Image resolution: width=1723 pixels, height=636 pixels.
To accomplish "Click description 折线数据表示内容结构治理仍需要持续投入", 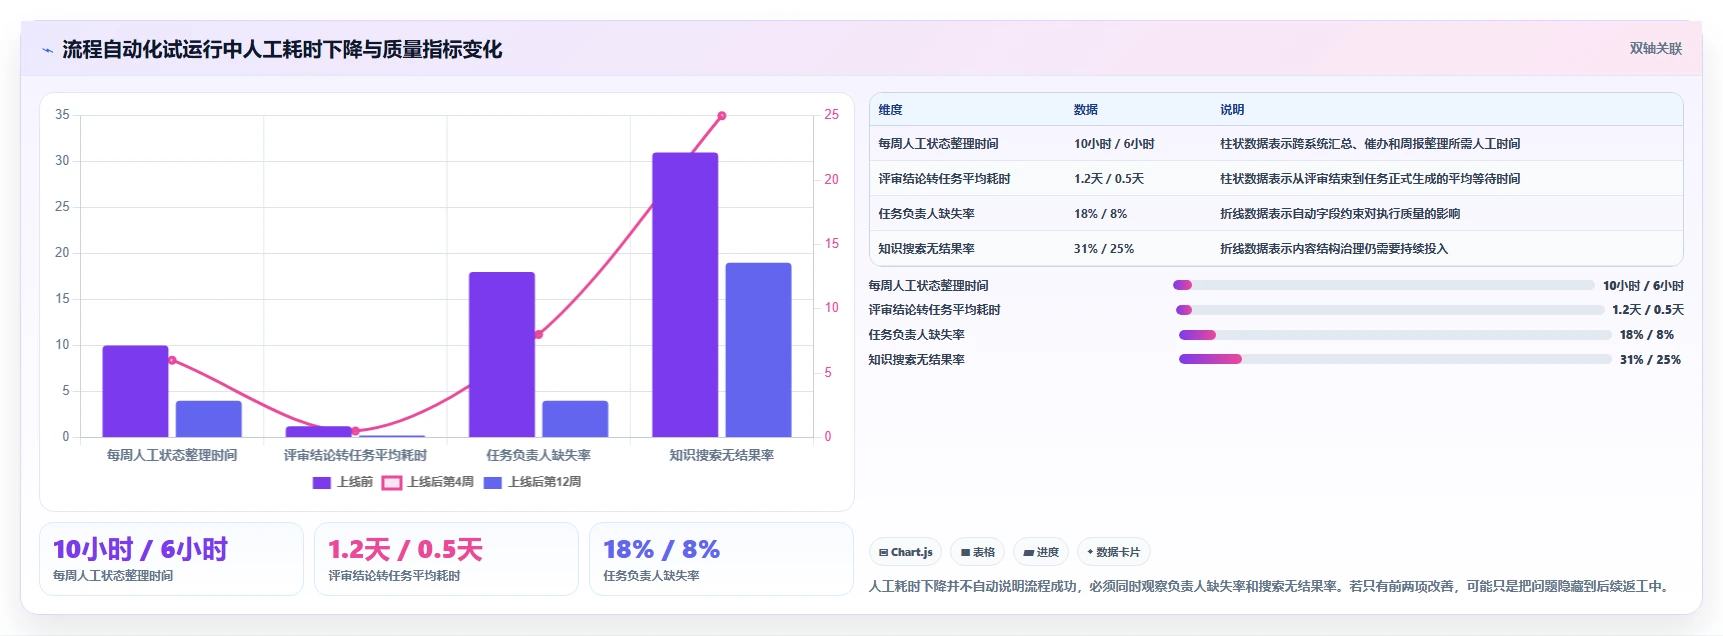I will click(x=1334, y=249).
